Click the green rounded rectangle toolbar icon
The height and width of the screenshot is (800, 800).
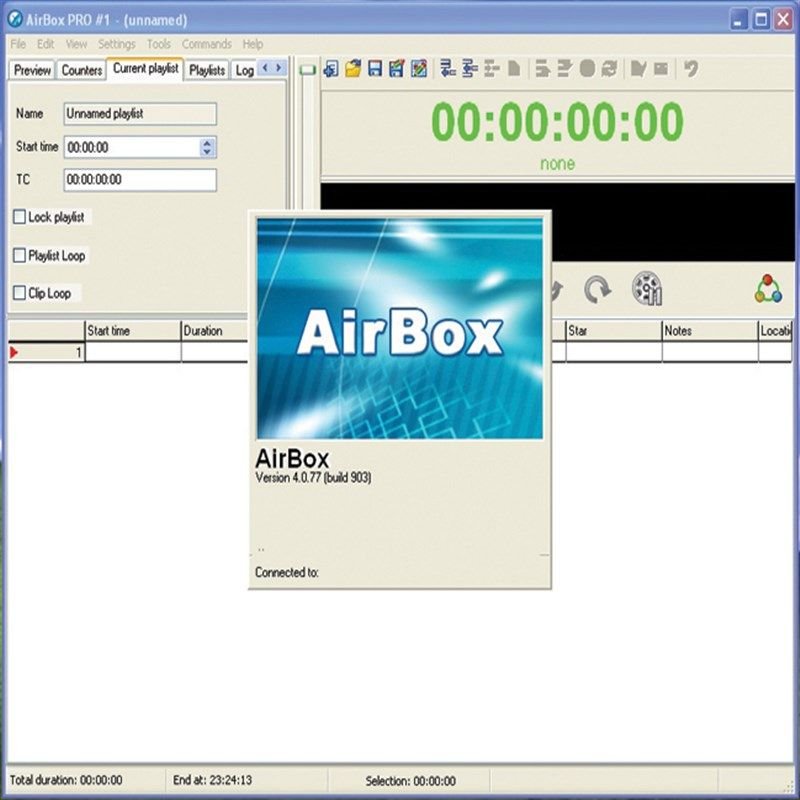308,70
